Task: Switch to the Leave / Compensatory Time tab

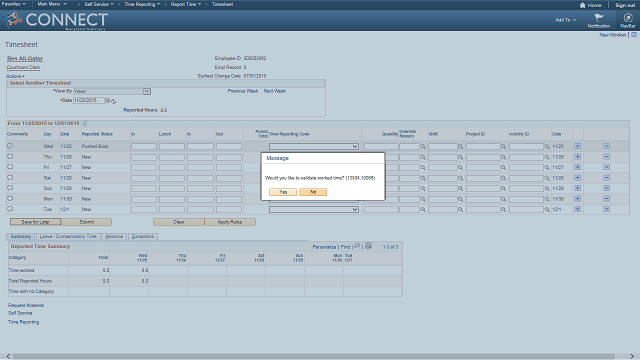Action: tap(69, 236)
